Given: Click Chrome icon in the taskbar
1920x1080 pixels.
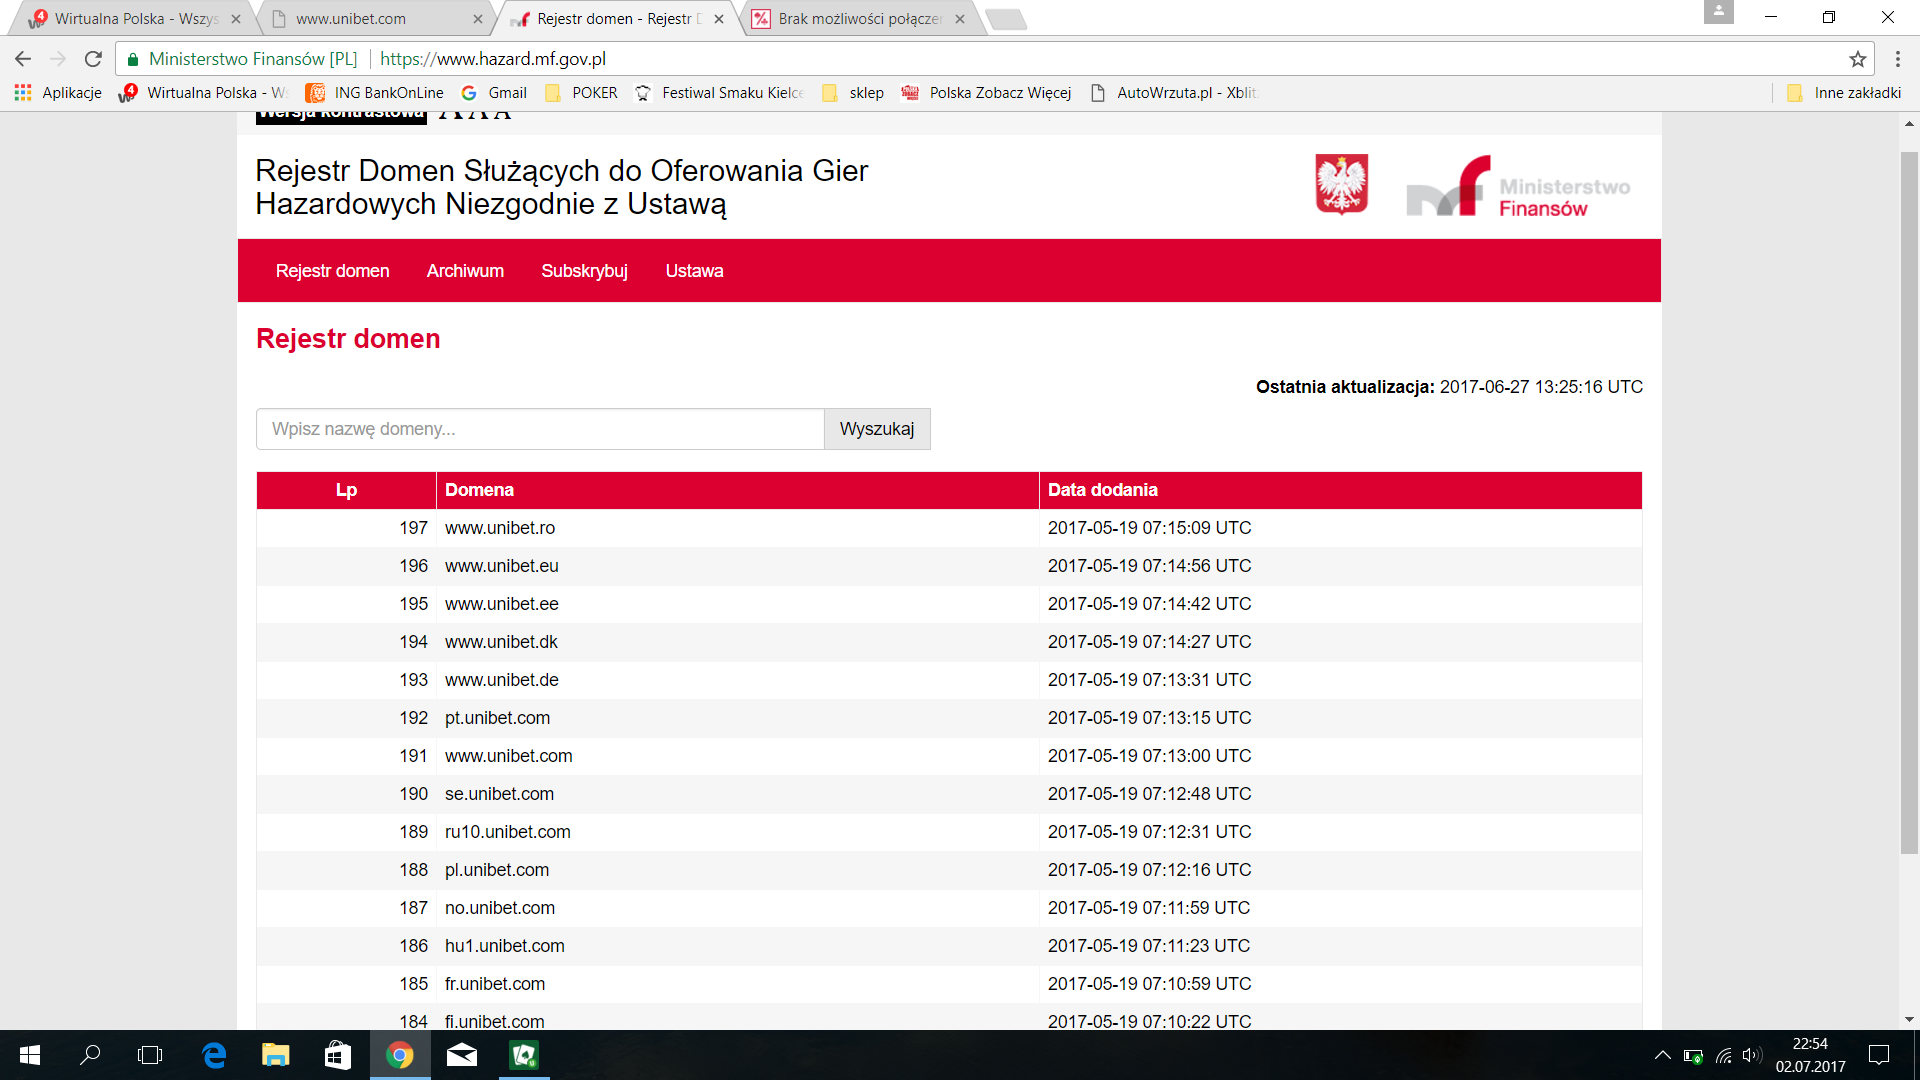Looking at the screenshot, I should (400, 1055).
